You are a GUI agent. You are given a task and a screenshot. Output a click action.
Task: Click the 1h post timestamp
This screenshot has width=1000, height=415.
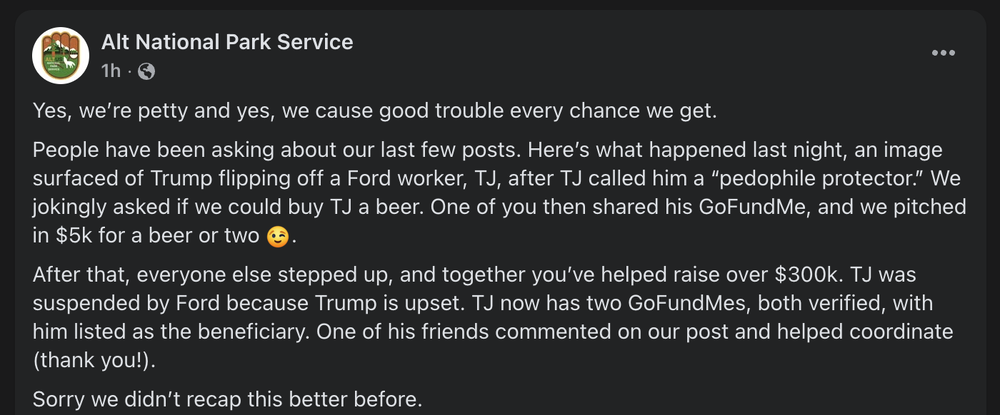point(111,71)
